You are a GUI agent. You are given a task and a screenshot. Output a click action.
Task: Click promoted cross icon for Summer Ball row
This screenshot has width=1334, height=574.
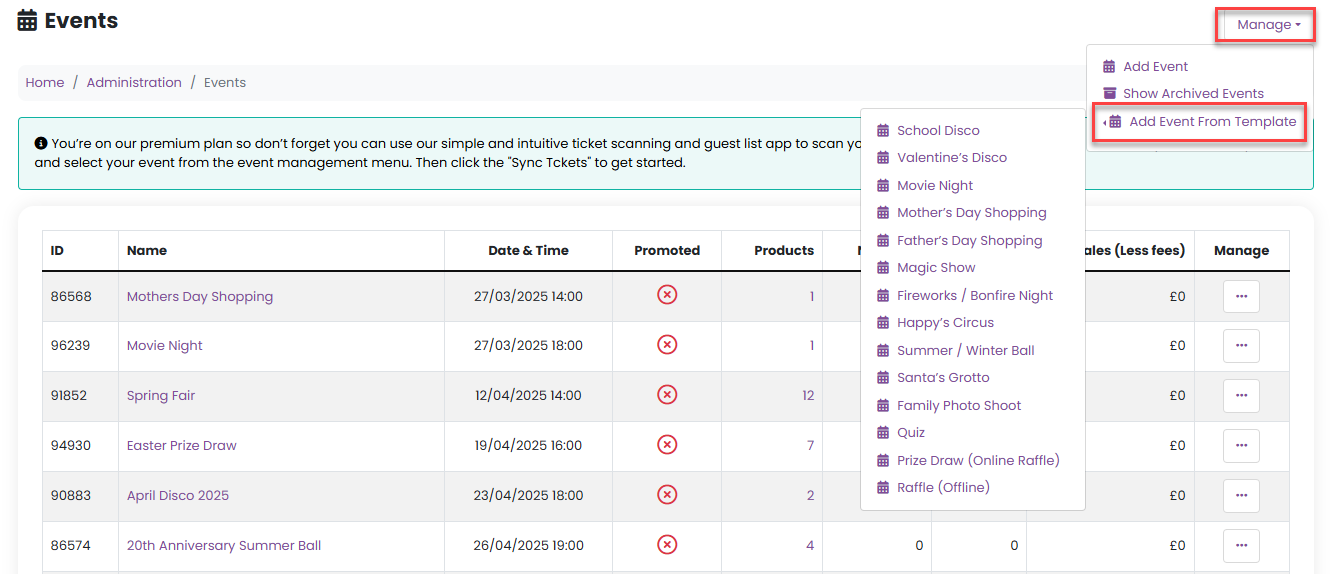pyautogui.click(x=667, y=545)
